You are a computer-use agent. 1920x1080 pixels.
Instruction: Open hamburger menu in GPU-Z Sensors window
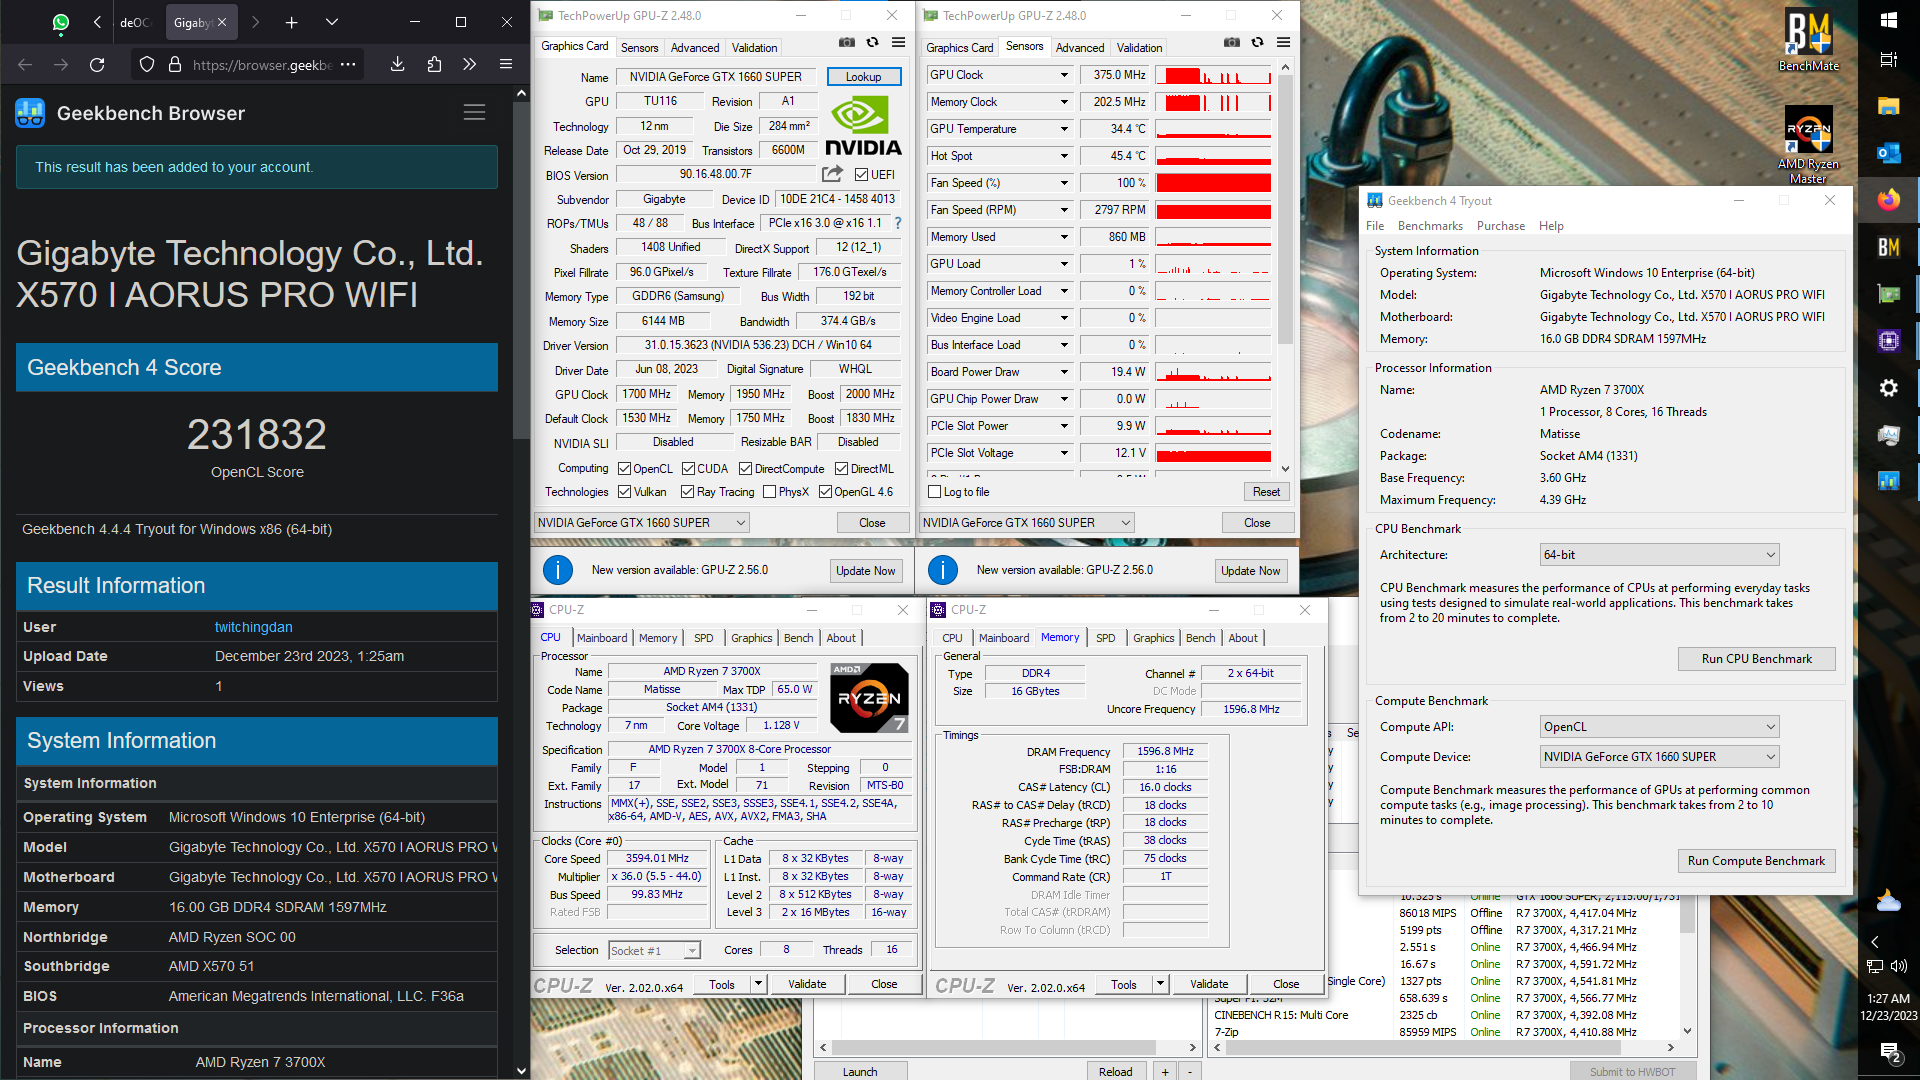tap(1283, 42)
